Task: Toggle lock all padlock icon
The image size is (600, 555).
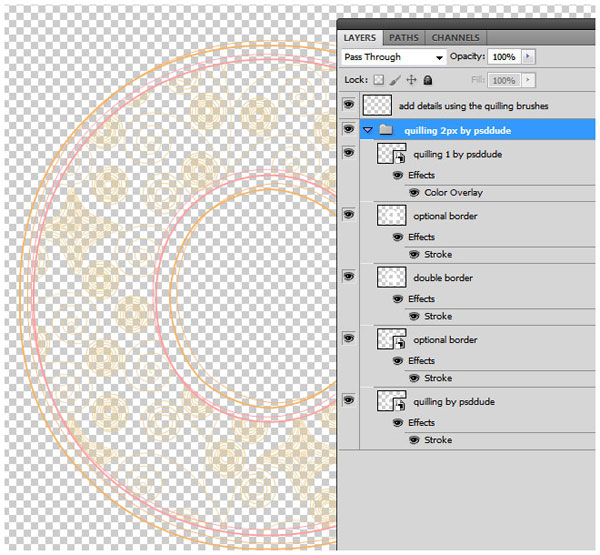Action: point(428,80)
